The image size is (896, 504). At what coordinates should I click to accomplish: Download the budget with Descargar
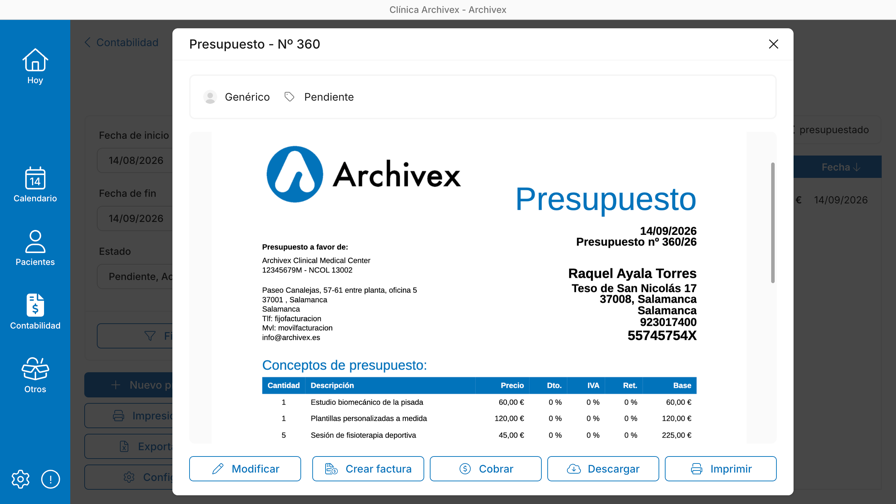[603, 469]
